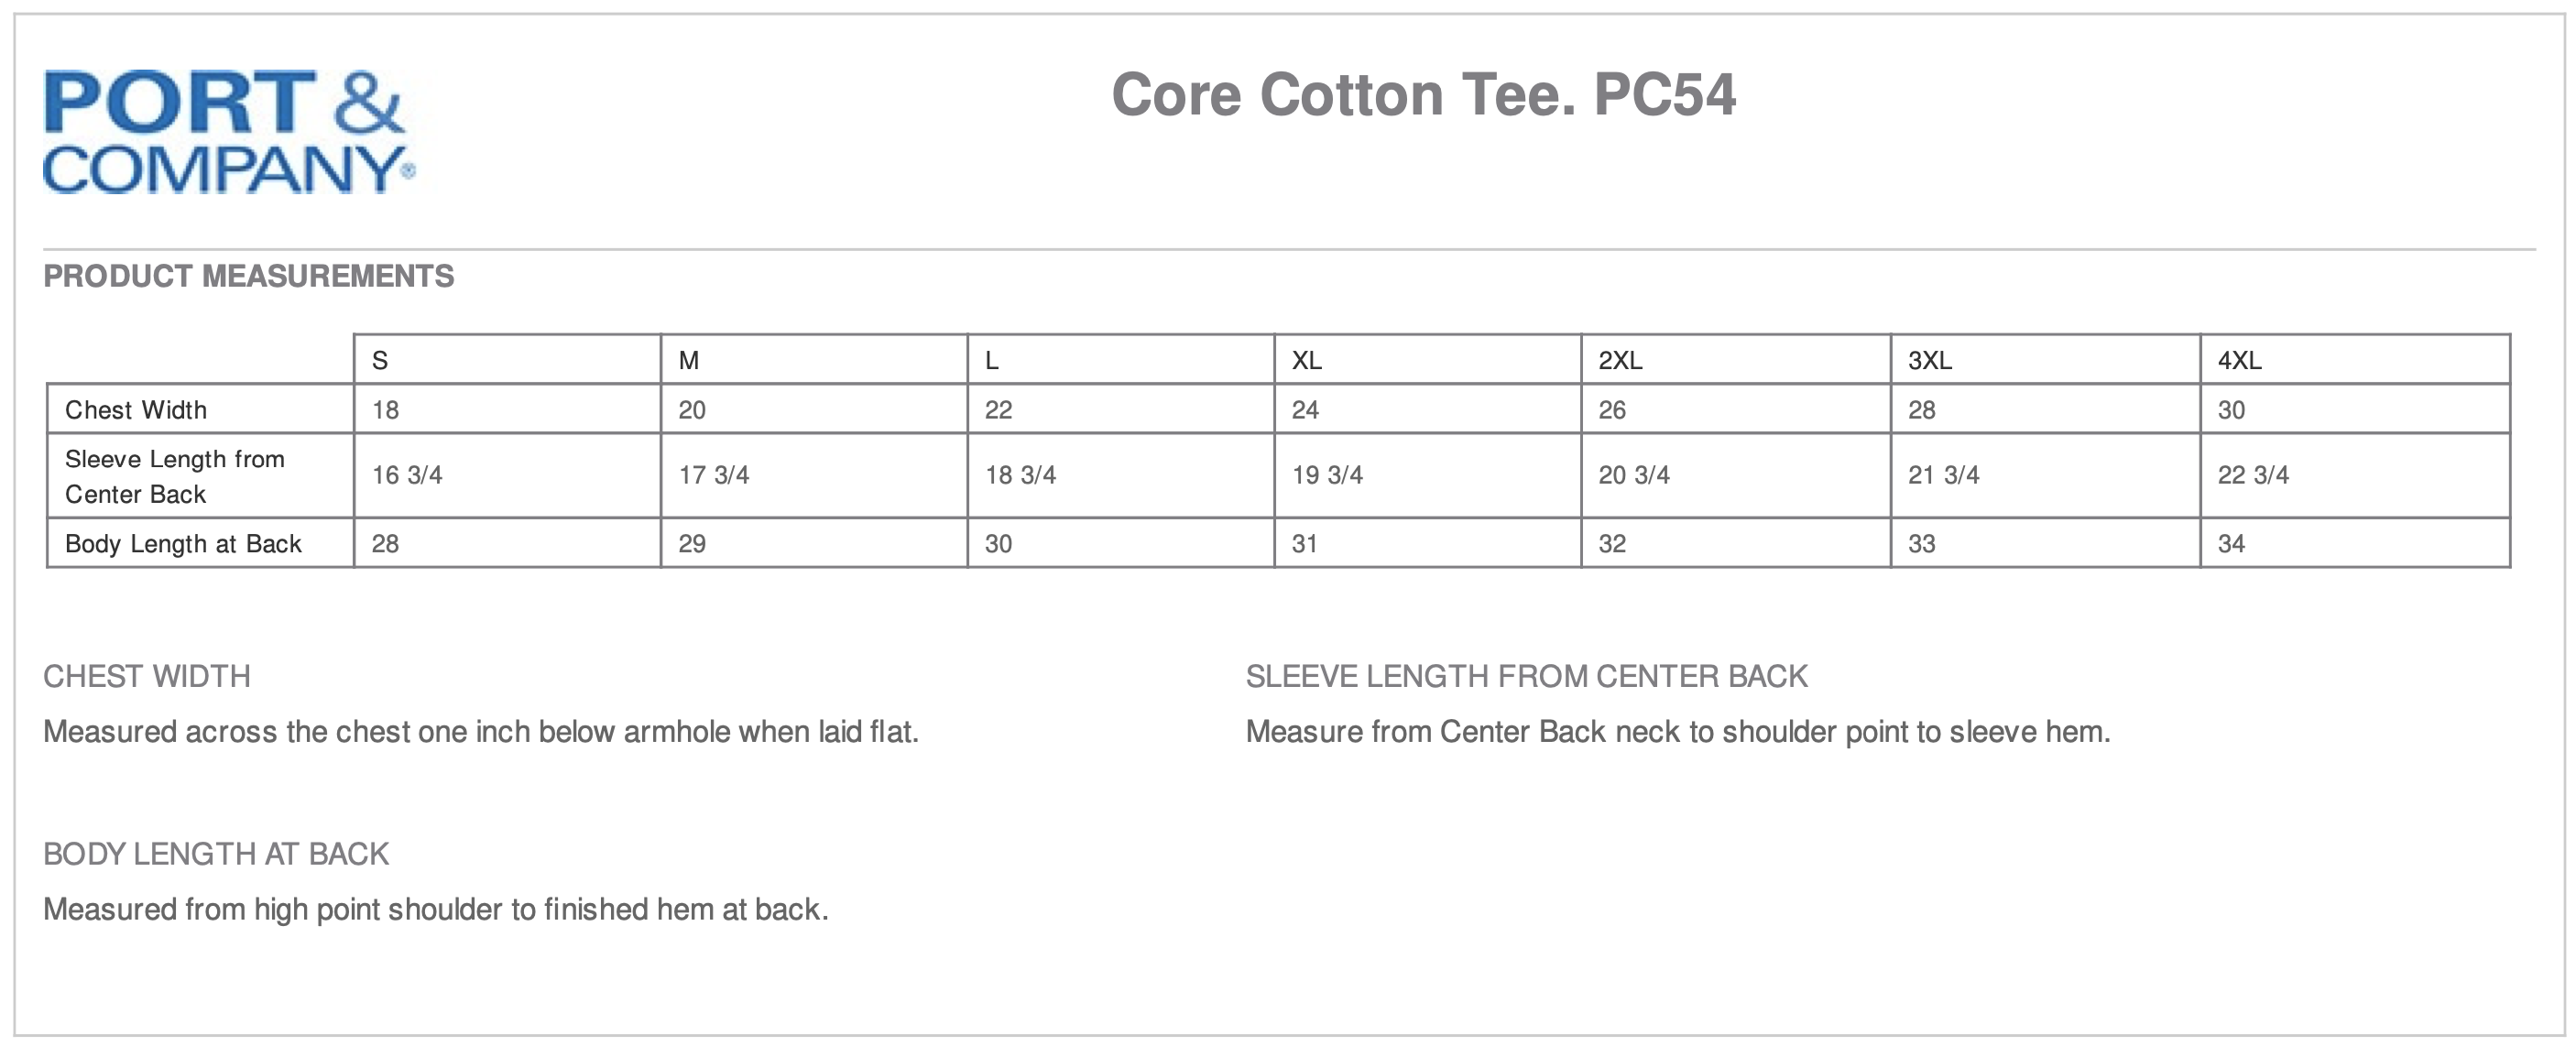
Task: Click the chest width value 28 for 3XL
Action: click(x=1921, y=410)
